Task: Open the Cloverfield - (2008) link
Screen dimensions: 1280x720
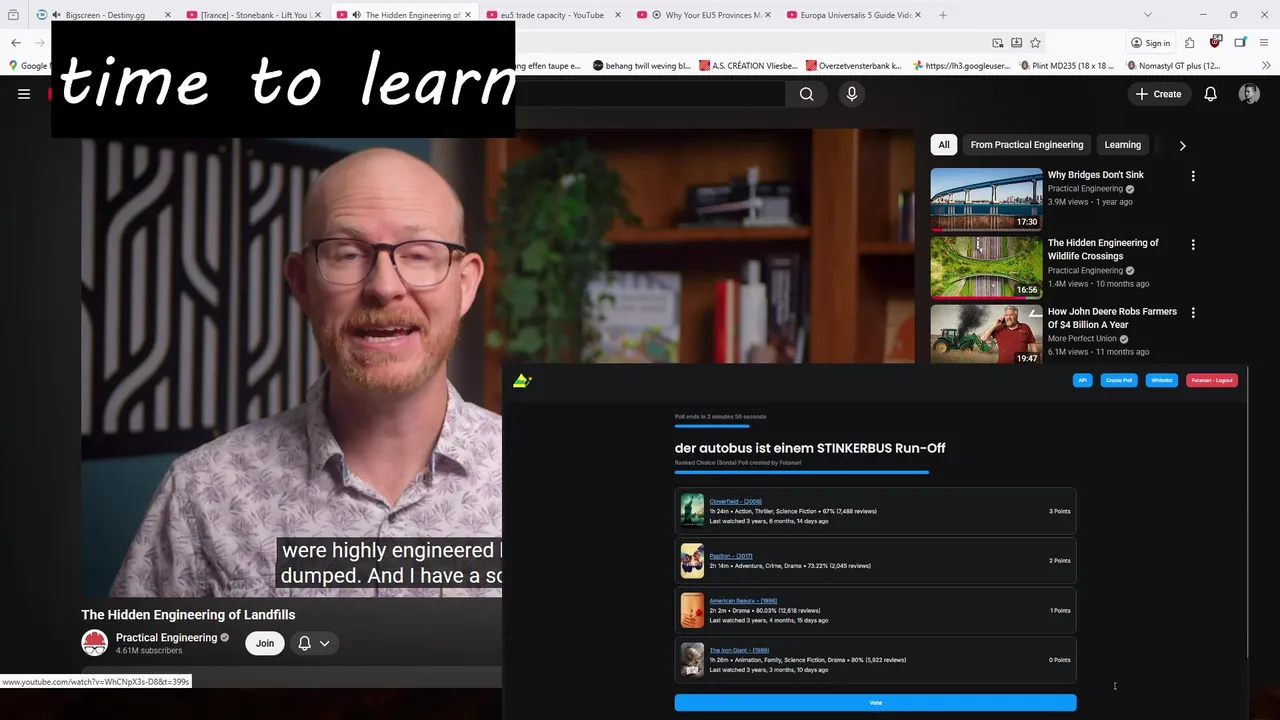Action: (x=735, y=502)
